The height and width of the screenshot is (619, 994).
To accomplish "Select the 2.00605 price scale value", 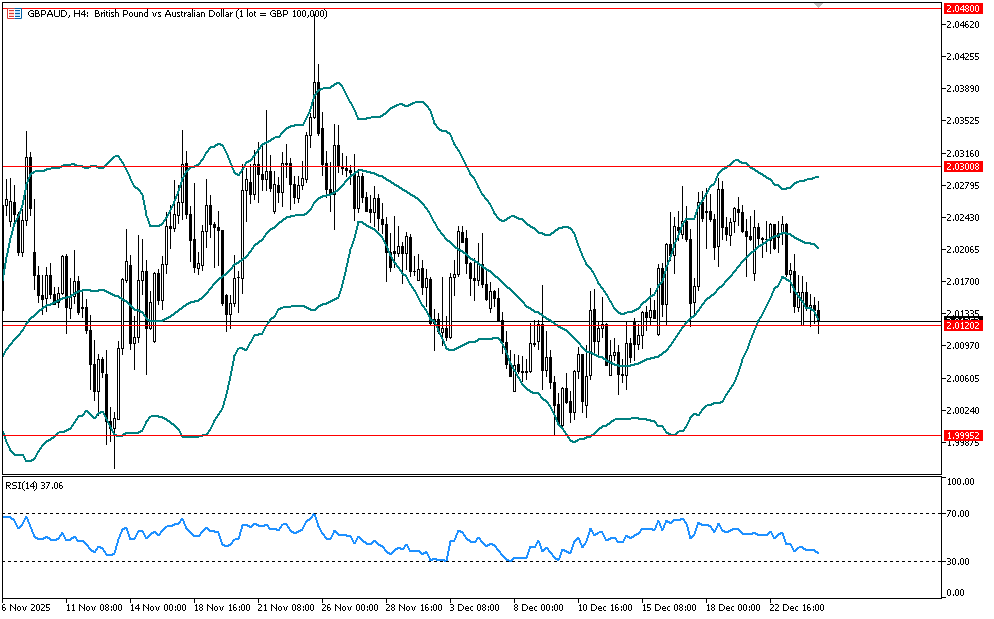I will pyautogui.click(x=962, y=378).
